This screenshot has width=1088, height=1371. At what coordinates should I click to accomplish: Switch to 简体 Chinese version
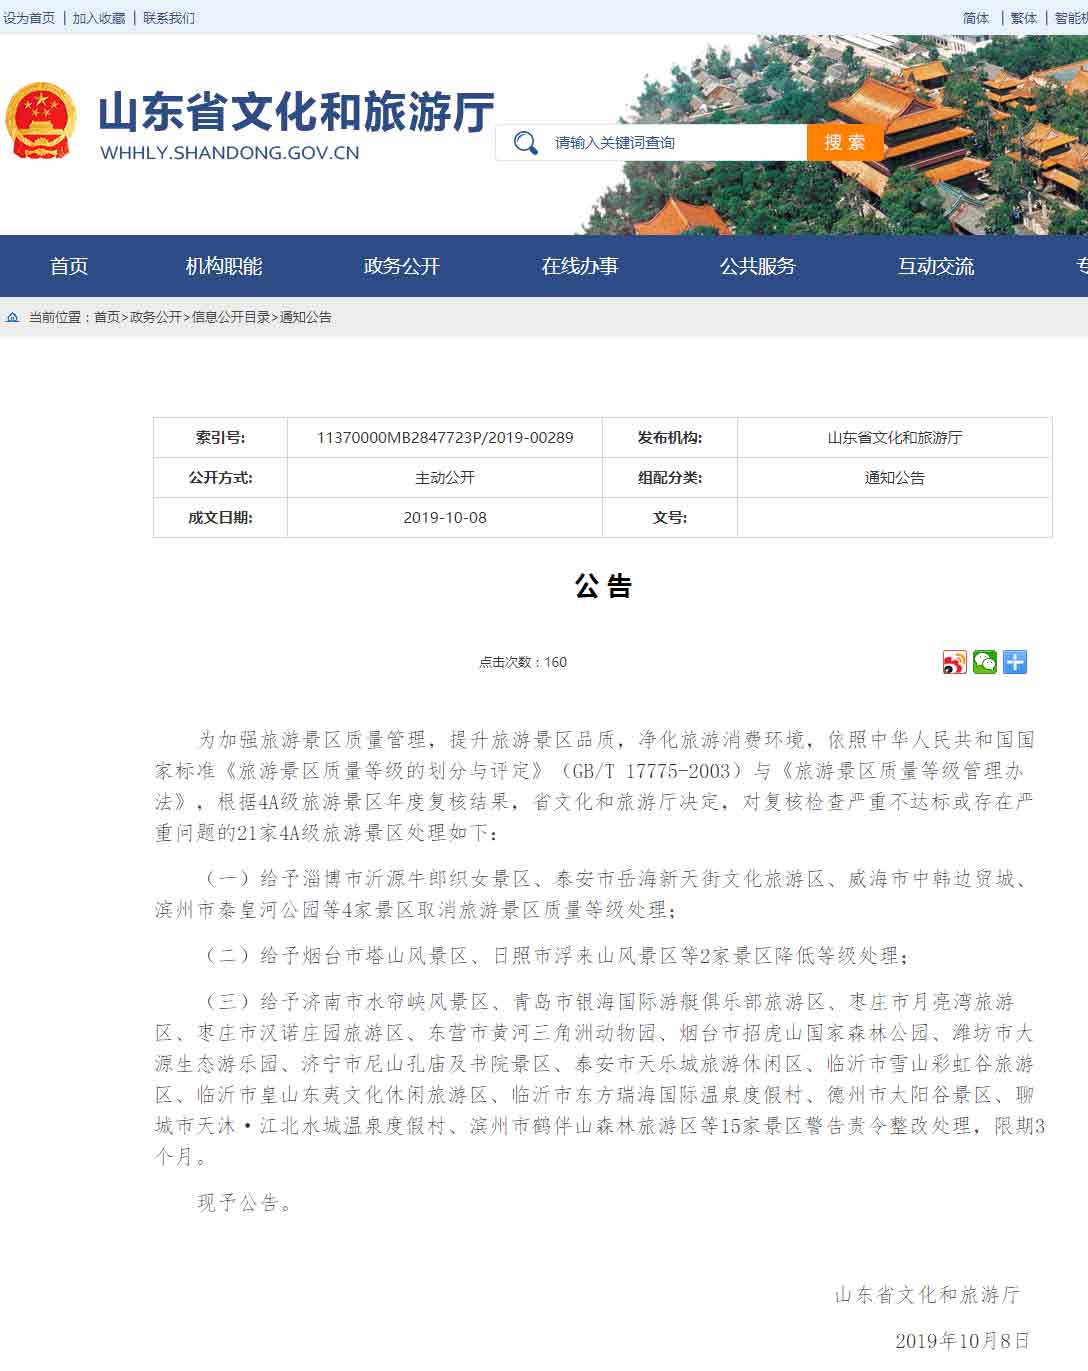pyautogui.click(x=976, y=18)
